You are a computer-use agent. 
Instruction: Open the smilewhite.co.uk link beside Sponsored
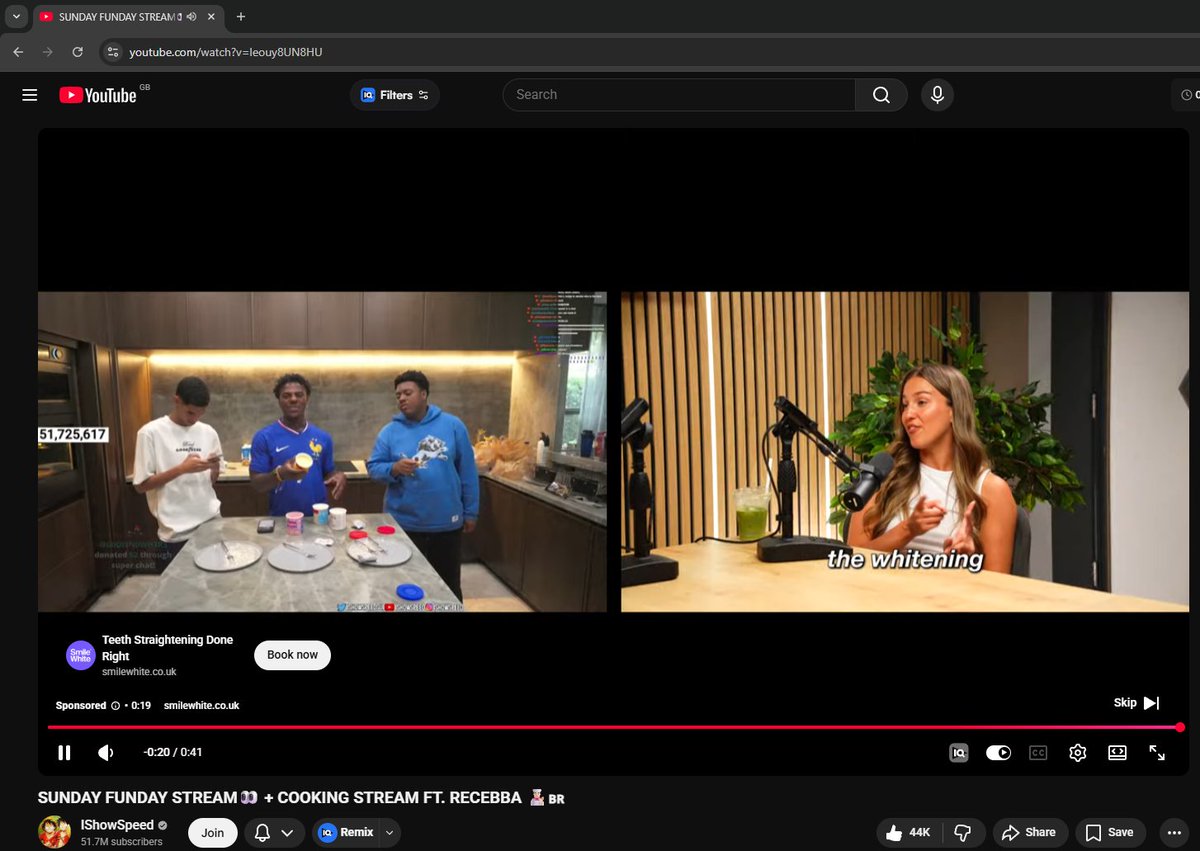(x=201, y=705)
